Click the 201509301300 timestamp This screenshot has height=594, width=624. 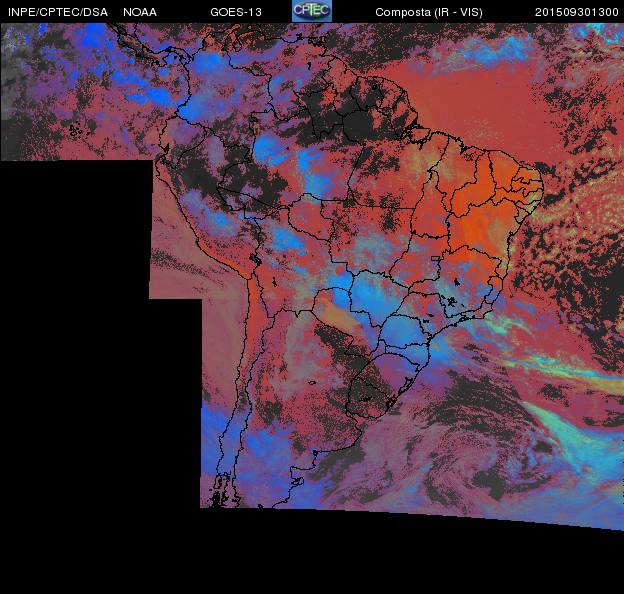coord(576,12)
